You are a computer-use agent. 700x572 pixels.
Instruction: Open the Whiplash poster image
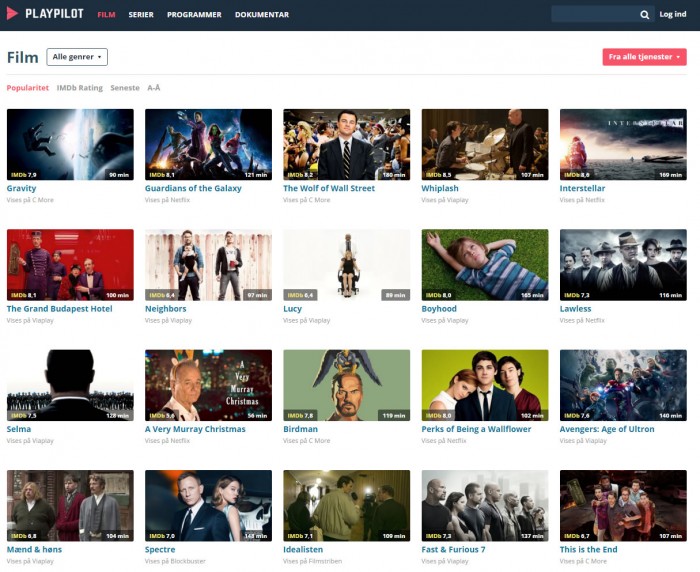click(x=485, y=144)
